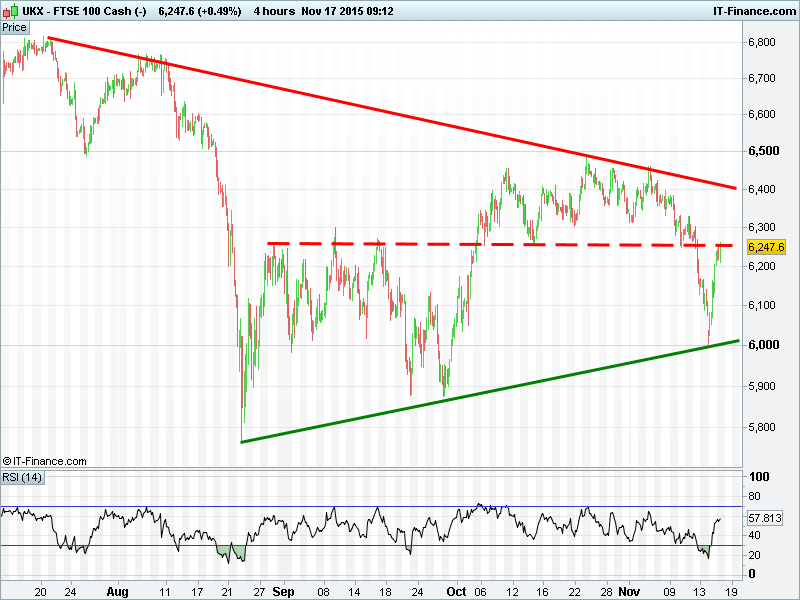Click the RSI (14) indicator label

22,478
